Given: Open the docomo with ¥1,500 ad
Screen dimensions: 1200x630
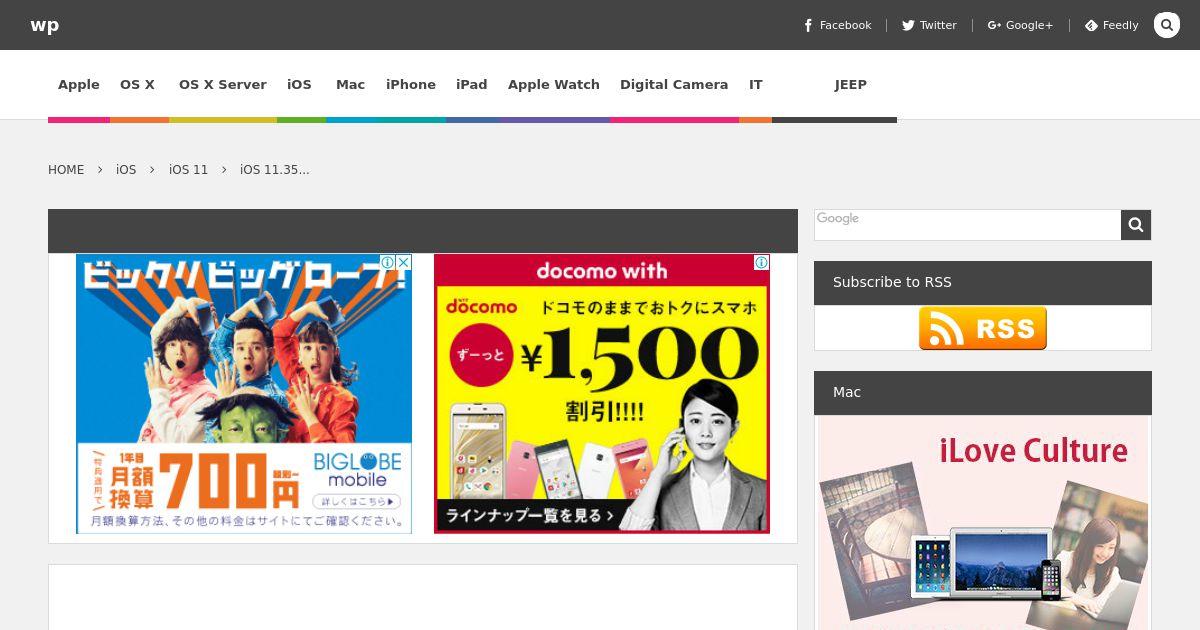Looking at the screenshot, I should [x=602, y=394].
